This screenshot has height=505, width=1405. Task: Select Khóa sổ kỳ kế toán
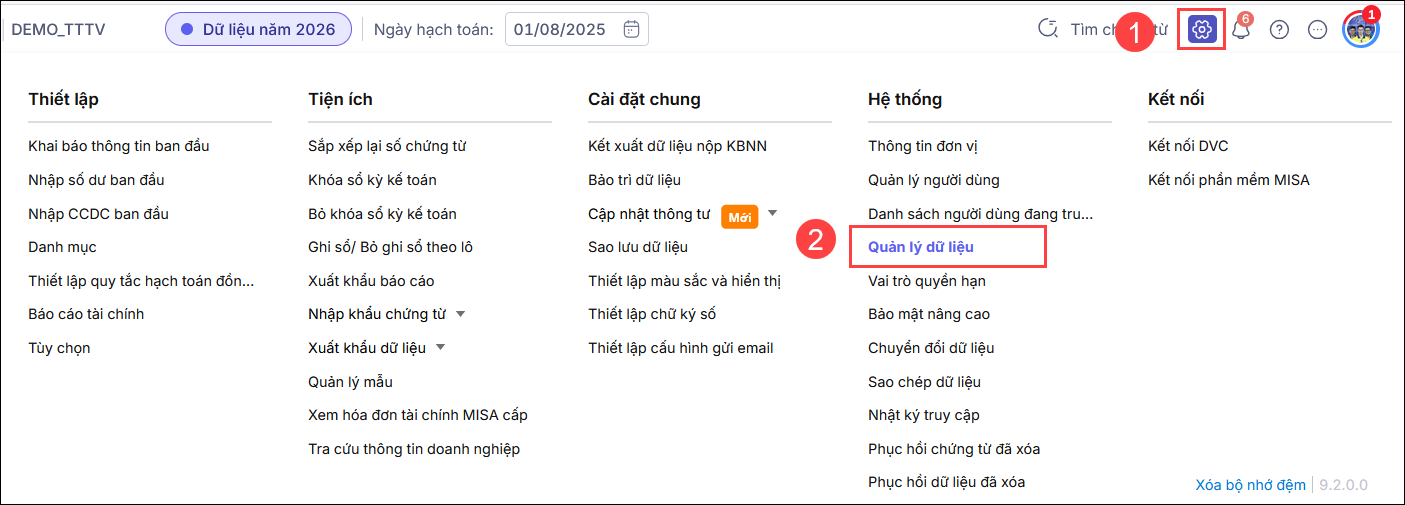point(372,180)
